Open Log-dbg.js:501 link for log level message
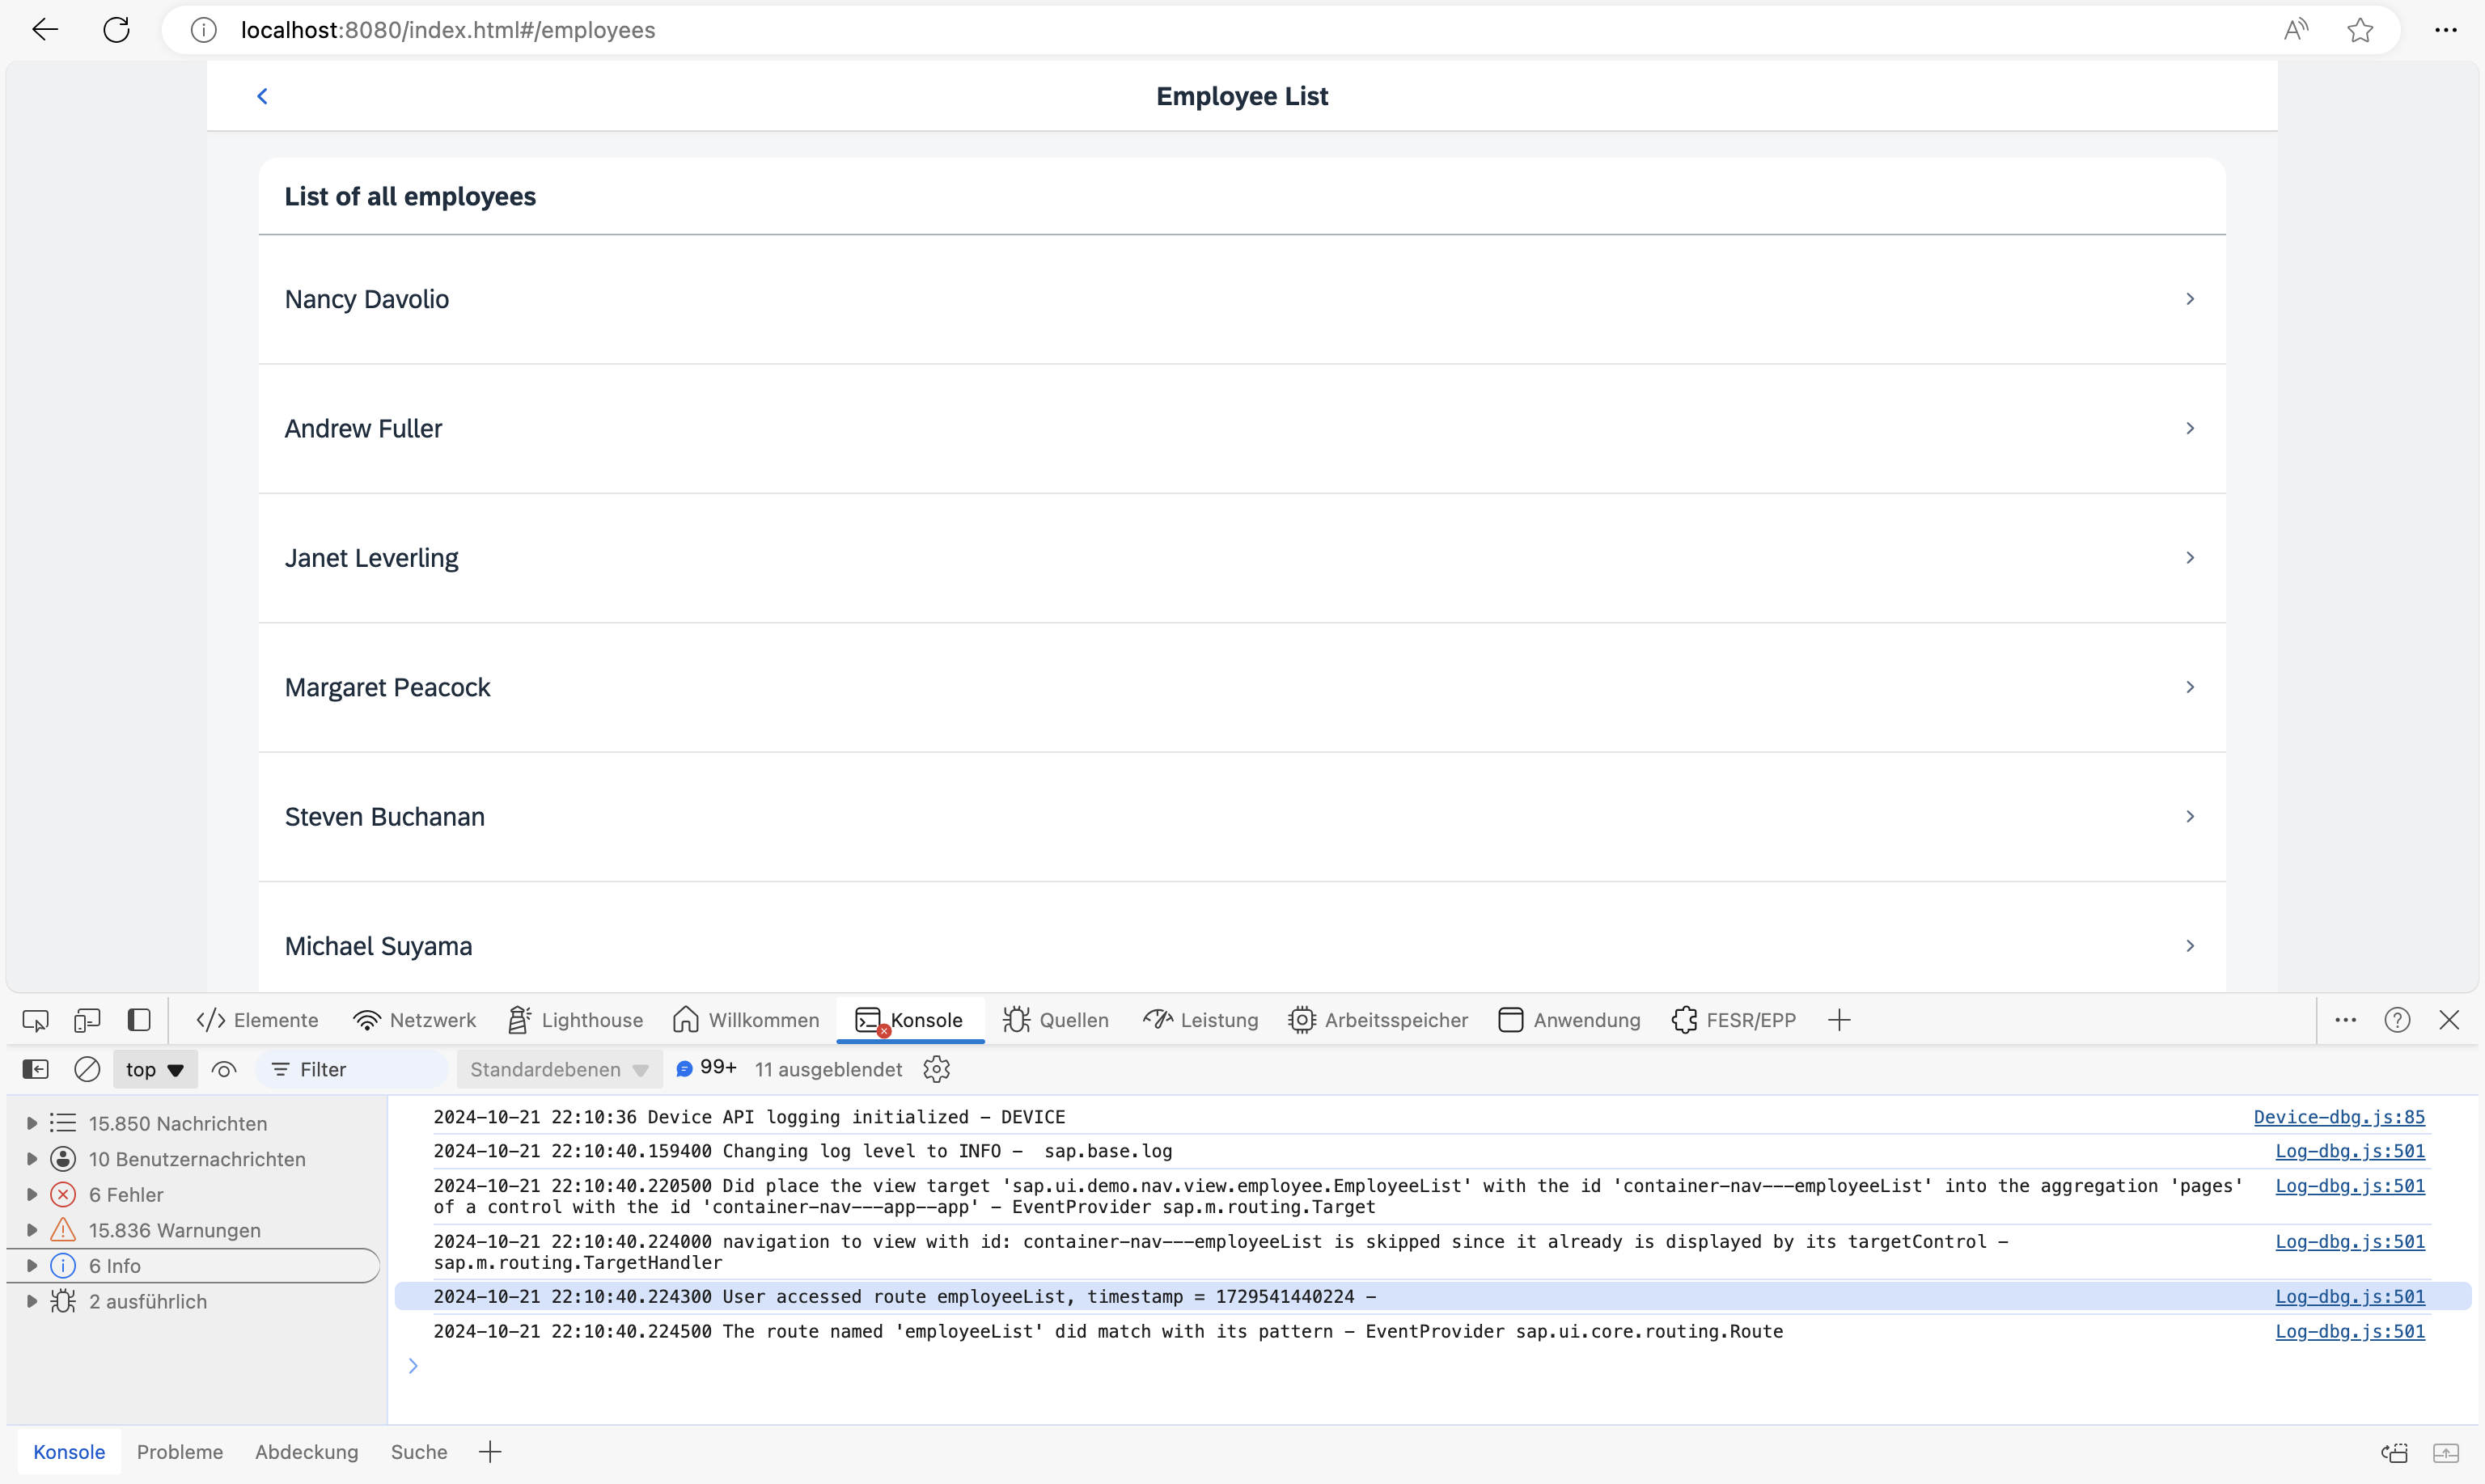 coord(2350,1151)
